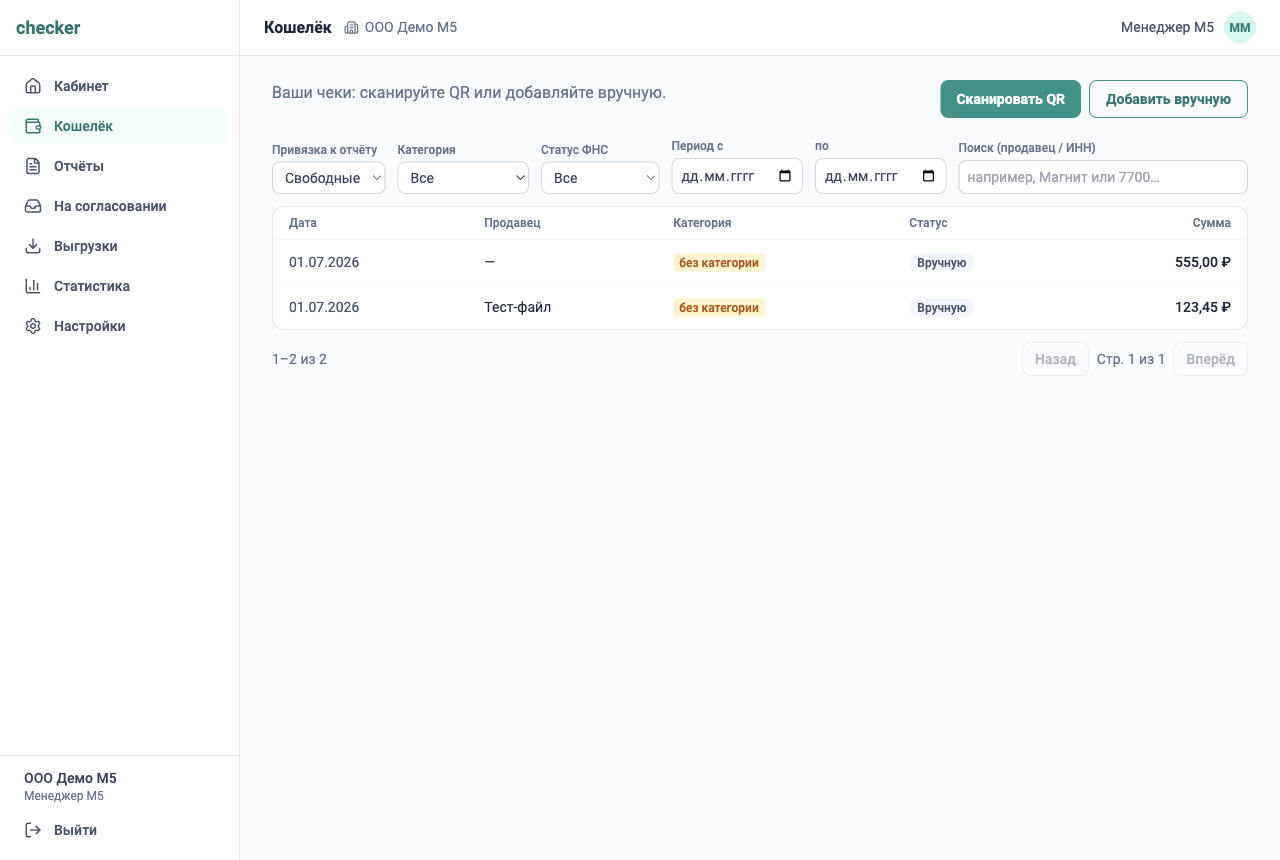Click the MM user avatar
Screen dimensions: 1280x860
click(1240, 28)
